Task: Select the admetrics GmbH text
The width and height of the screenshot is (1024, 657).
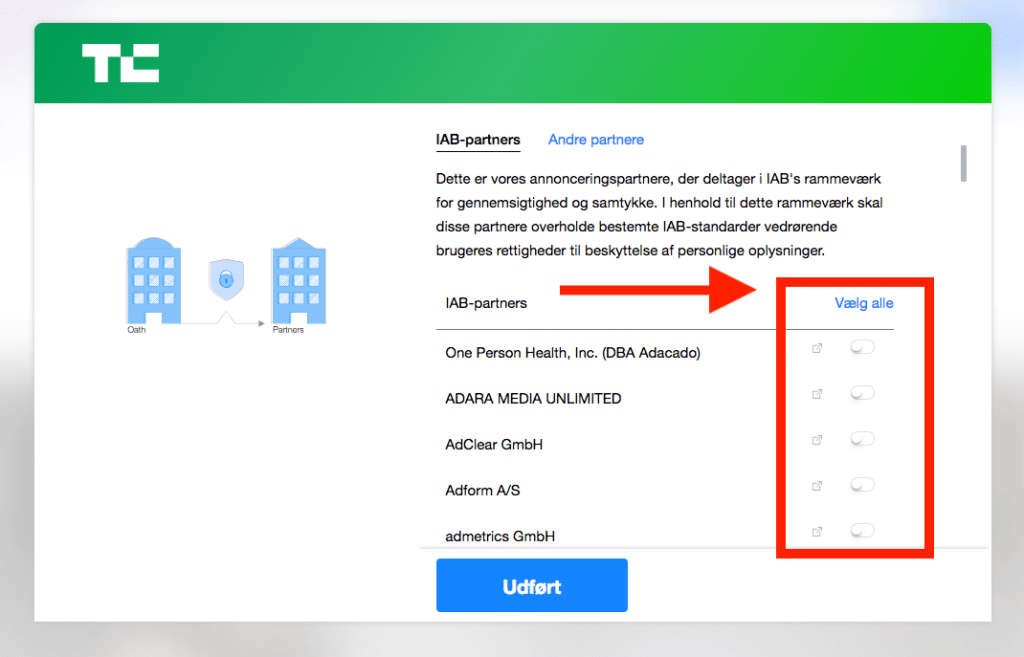Action: point(500,536)
